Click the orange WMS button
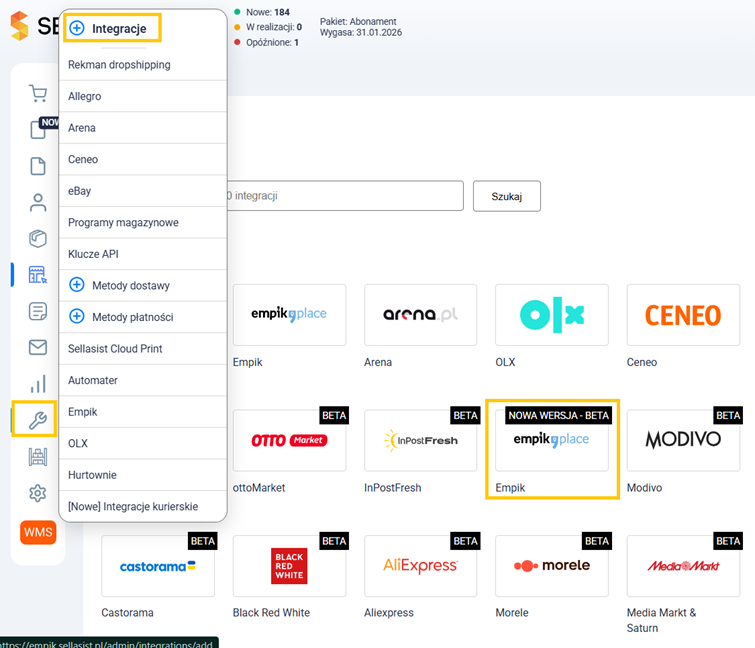This screenshot has height=648, width=755. click(38, 532)
